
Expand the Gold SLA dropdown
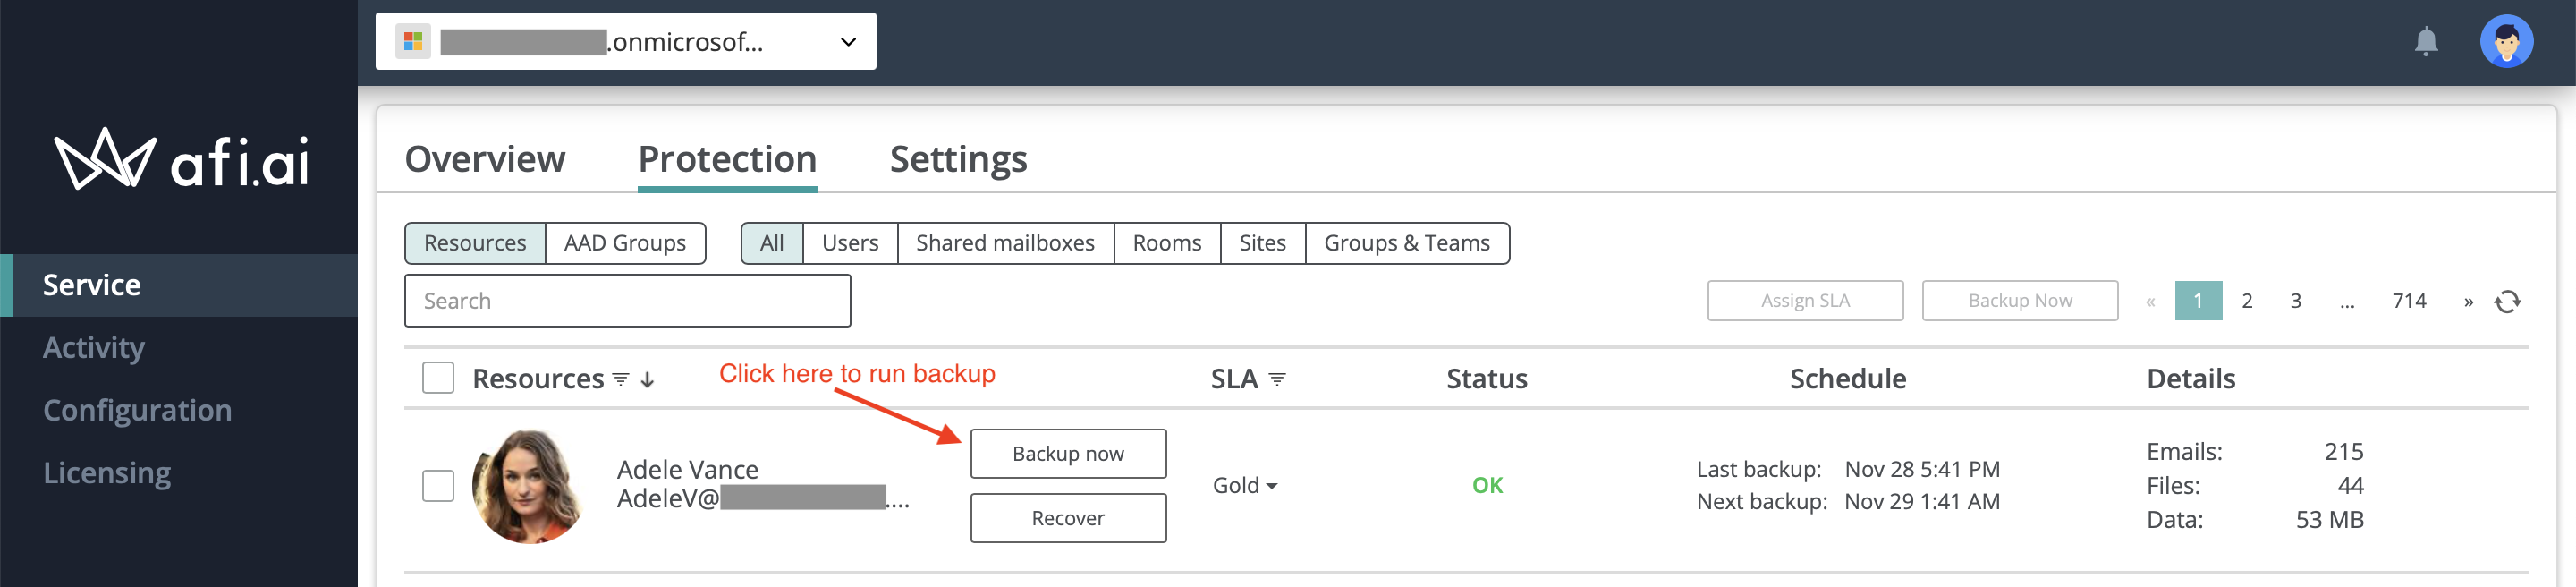pyautogui.click(x=1245, y=485)
